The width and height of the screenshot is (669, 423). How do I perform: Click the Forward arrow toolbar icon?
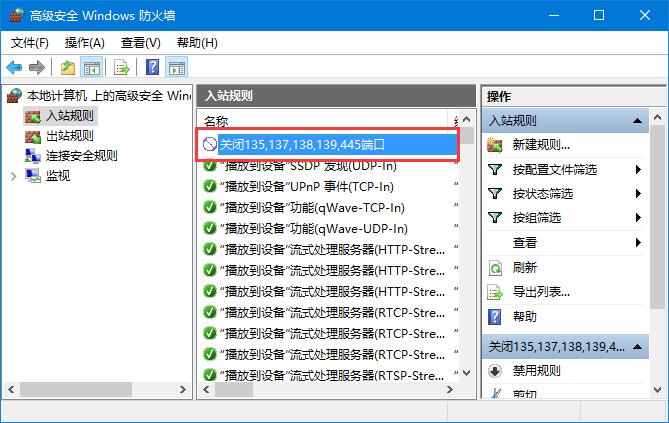coord(37,67)
